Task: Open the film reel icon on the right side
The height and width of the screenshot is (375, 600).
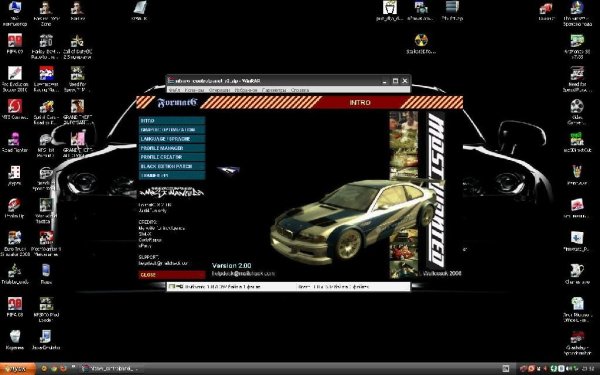Action: (x=577, y=106)
